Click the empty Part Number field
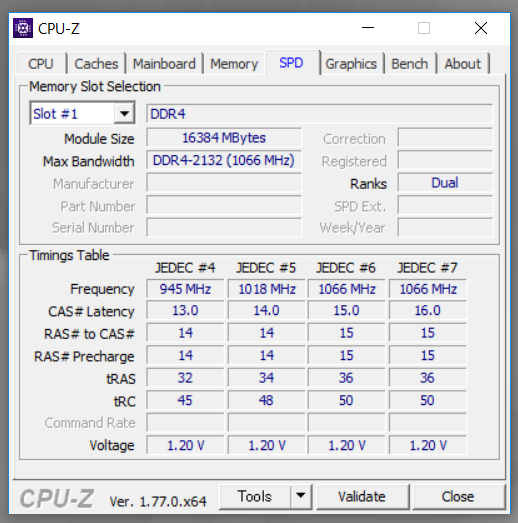The image size is (518, 523). [224, 205]
